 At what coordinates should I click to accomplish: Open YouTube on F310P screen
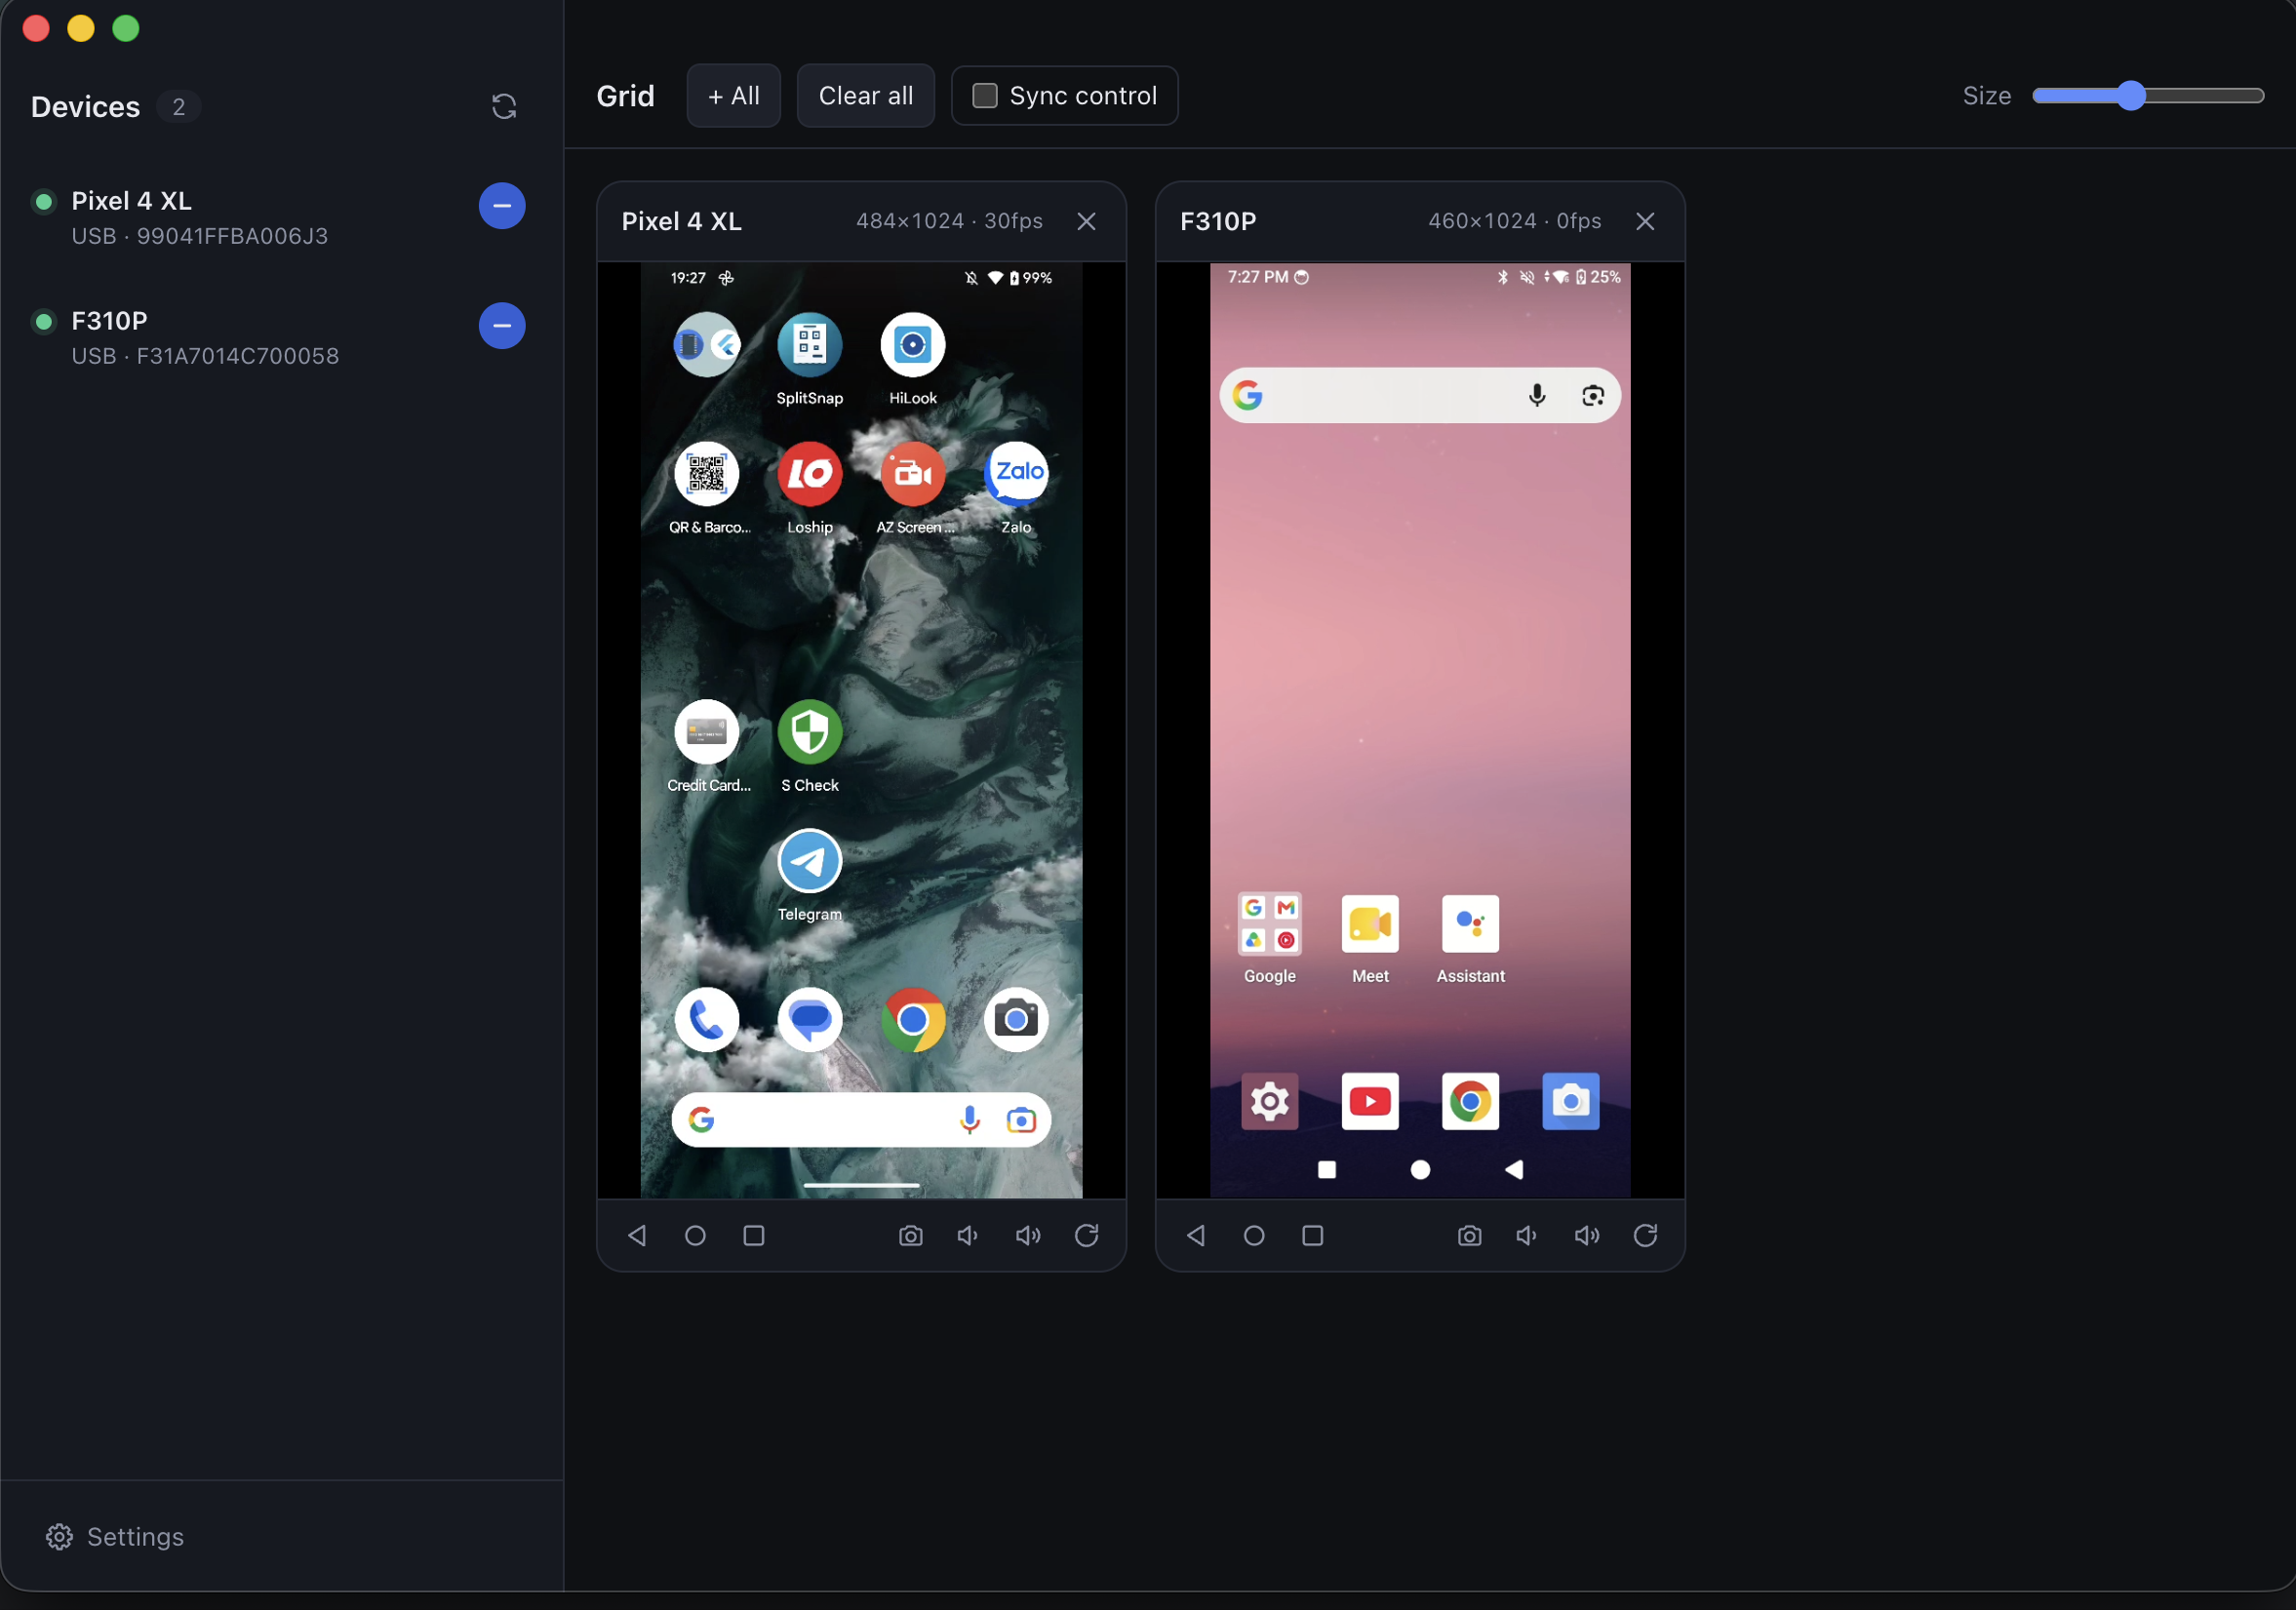[x=1370, y=1102]
